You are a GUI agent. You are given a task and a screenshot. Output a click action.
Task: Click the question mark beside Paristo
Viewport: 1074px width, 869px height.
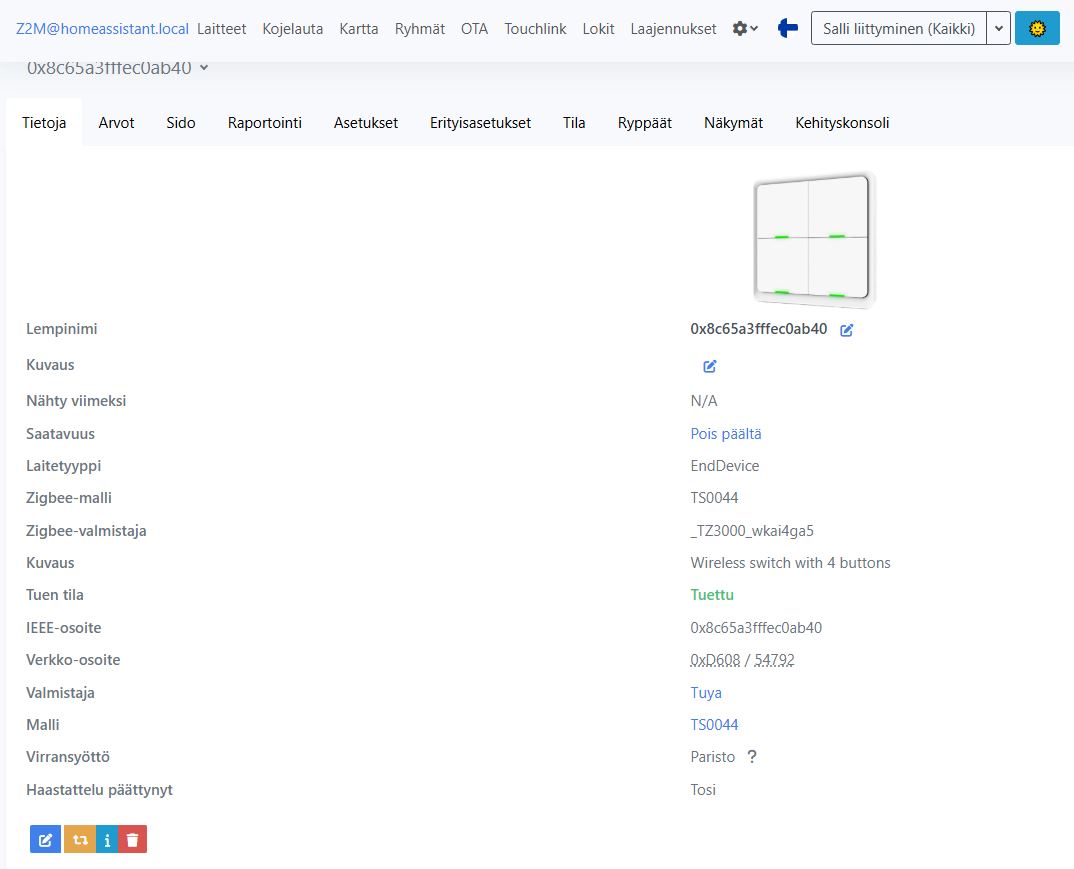pyautogui.click(x=752, y=757)
